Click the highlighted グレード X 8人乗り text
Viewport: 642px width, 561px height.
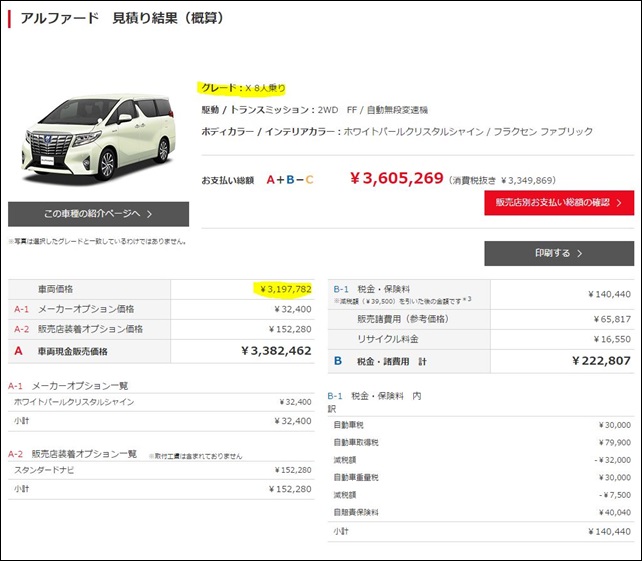coord(243,88)
